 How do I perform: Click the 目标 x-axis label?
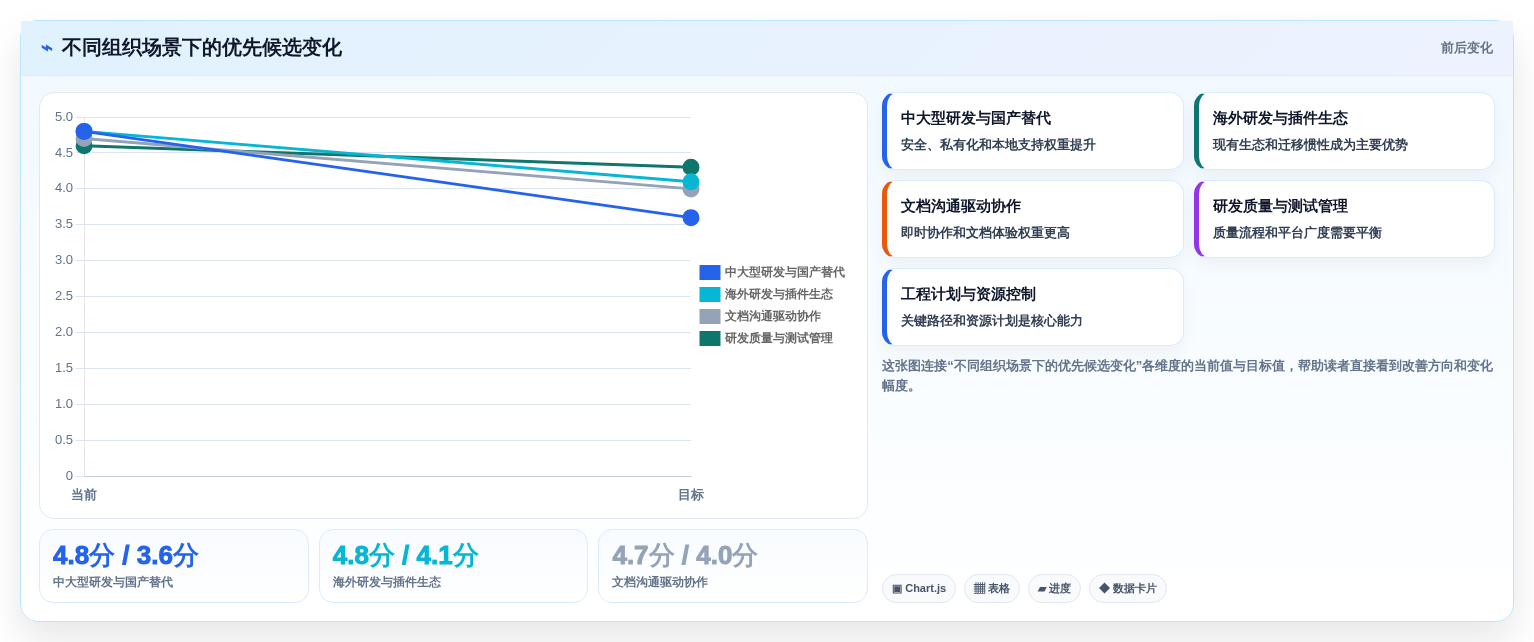click(691, 494)
